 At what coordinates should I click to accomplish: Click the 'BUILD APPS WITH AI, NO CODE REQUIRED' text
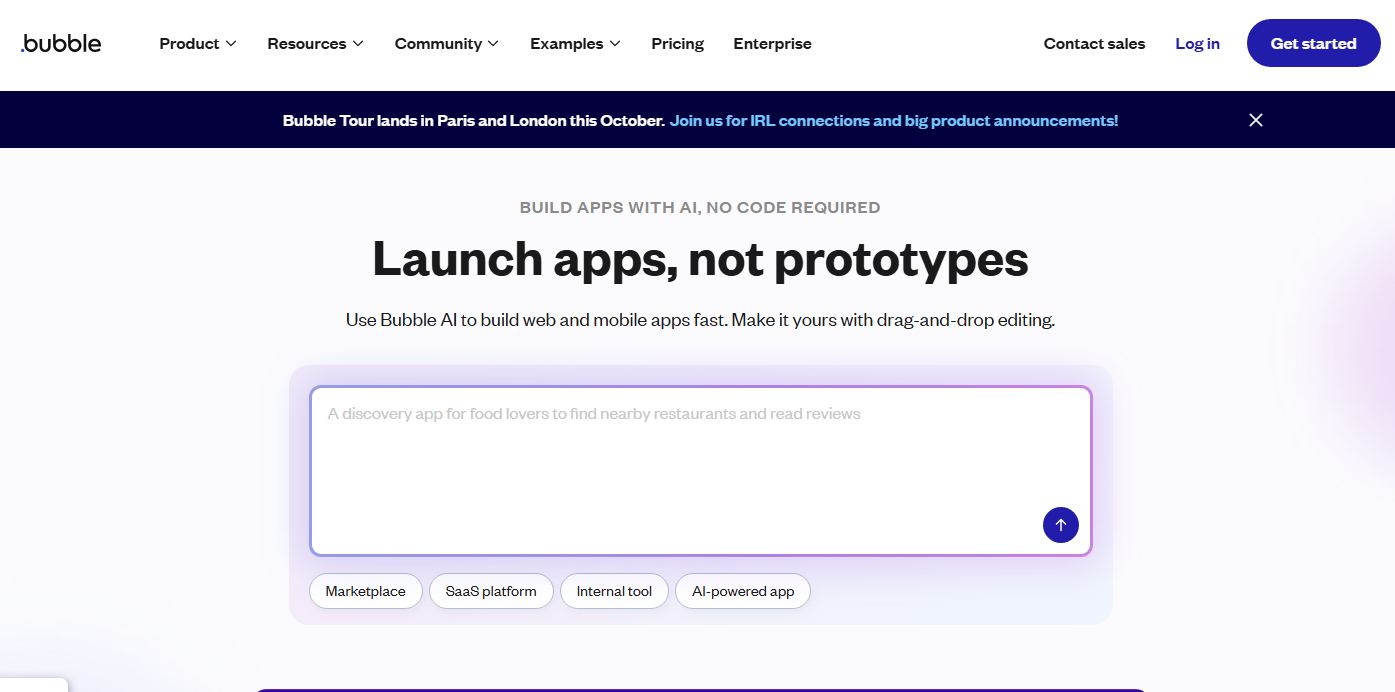(700, 208)
